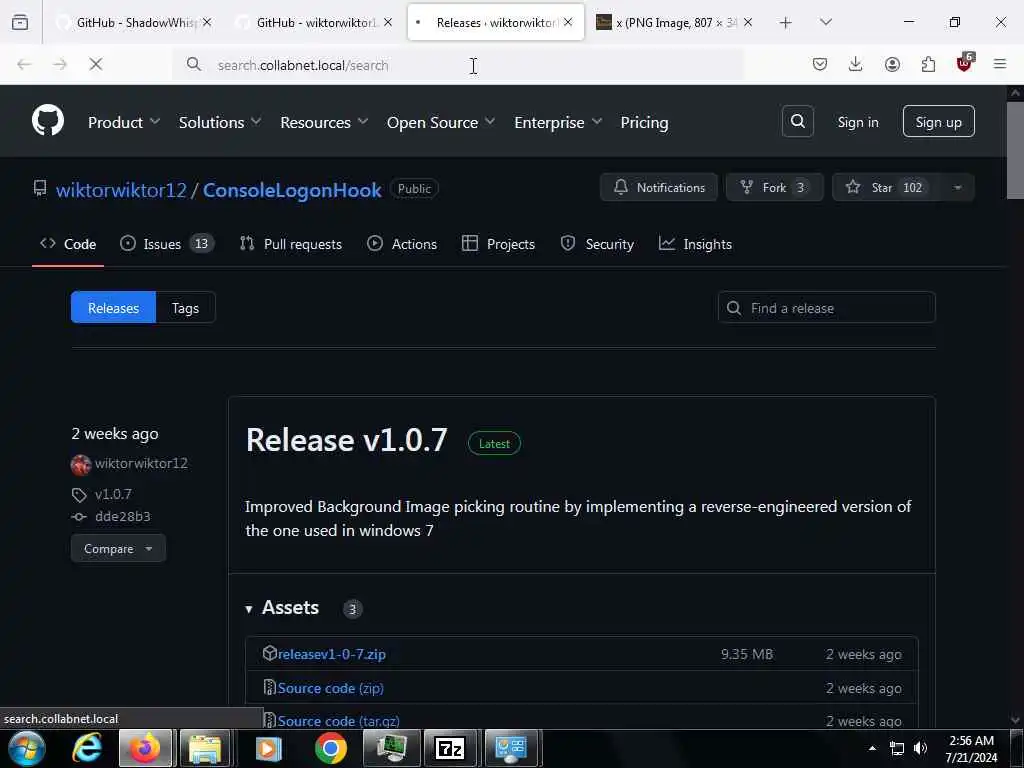Click the GitHub search magnifier button

797,121
